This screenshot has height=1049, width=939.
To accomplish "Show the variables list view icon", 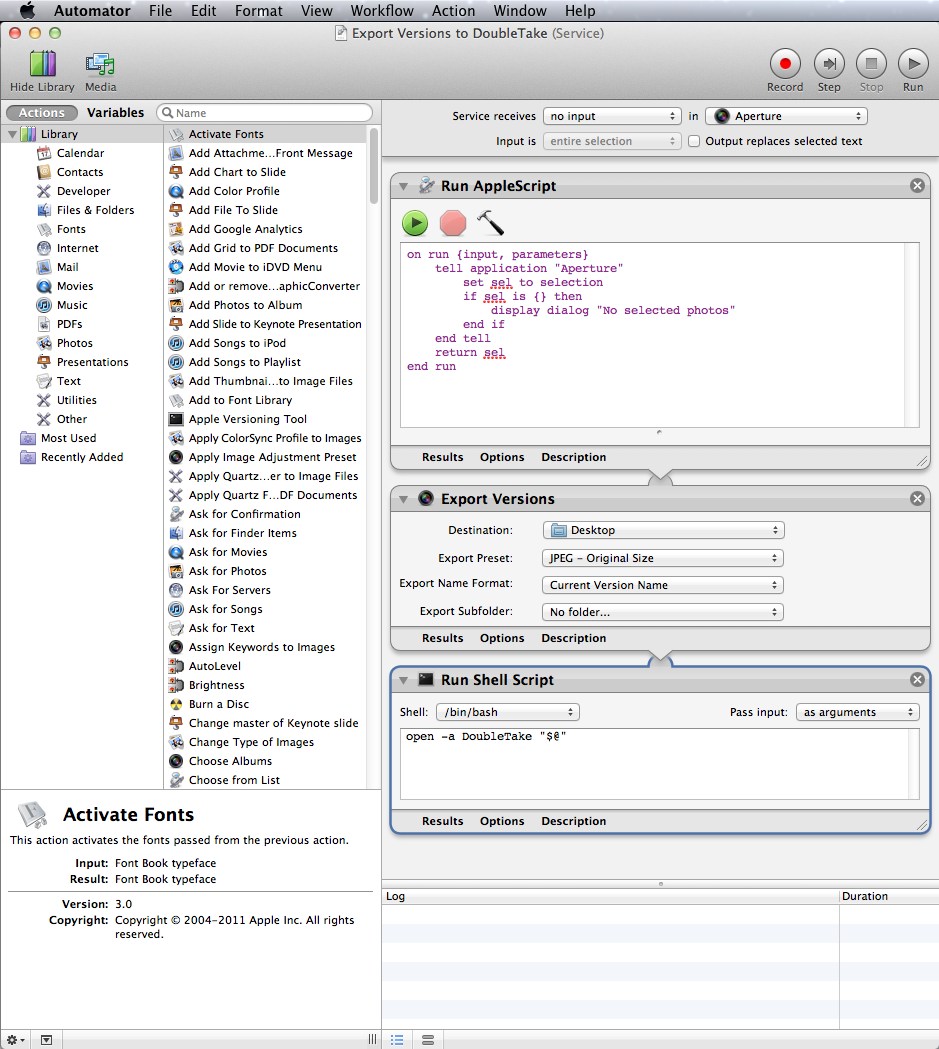I will tap(428, 1040).
